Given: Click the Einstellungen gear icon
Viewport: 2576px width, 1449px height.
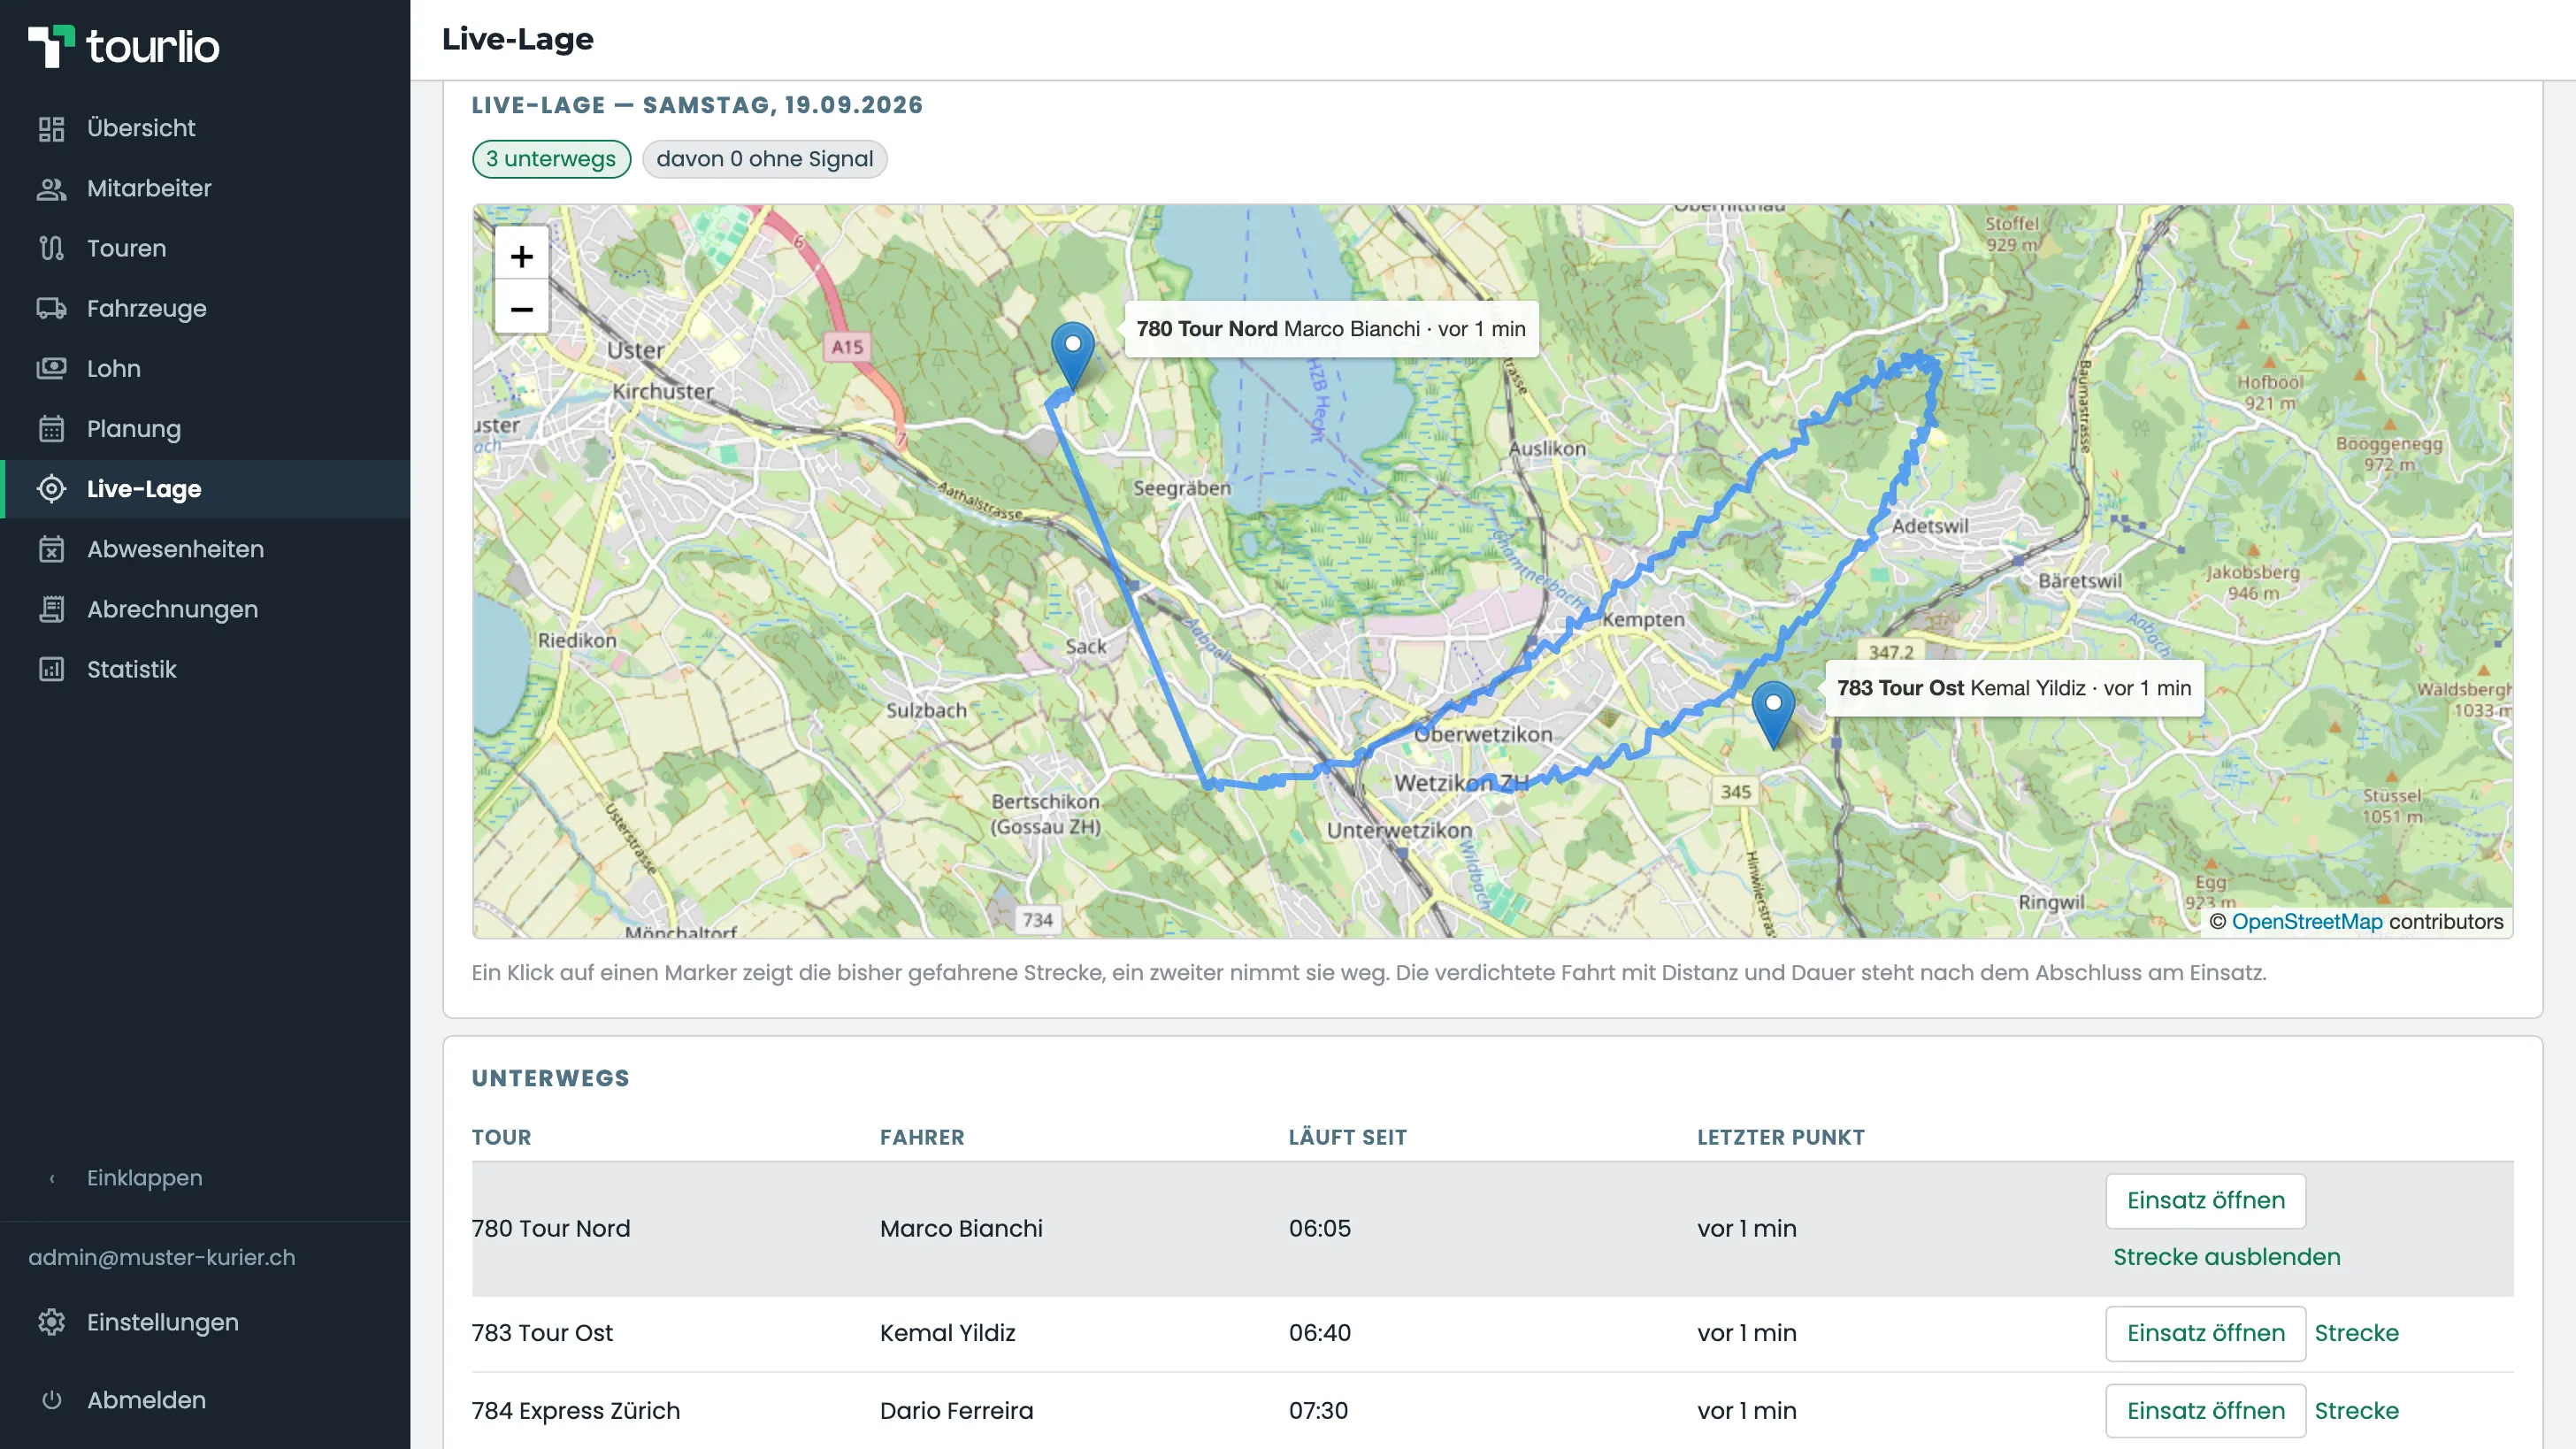Looking at the screenshot, I should click(51, 1322).
